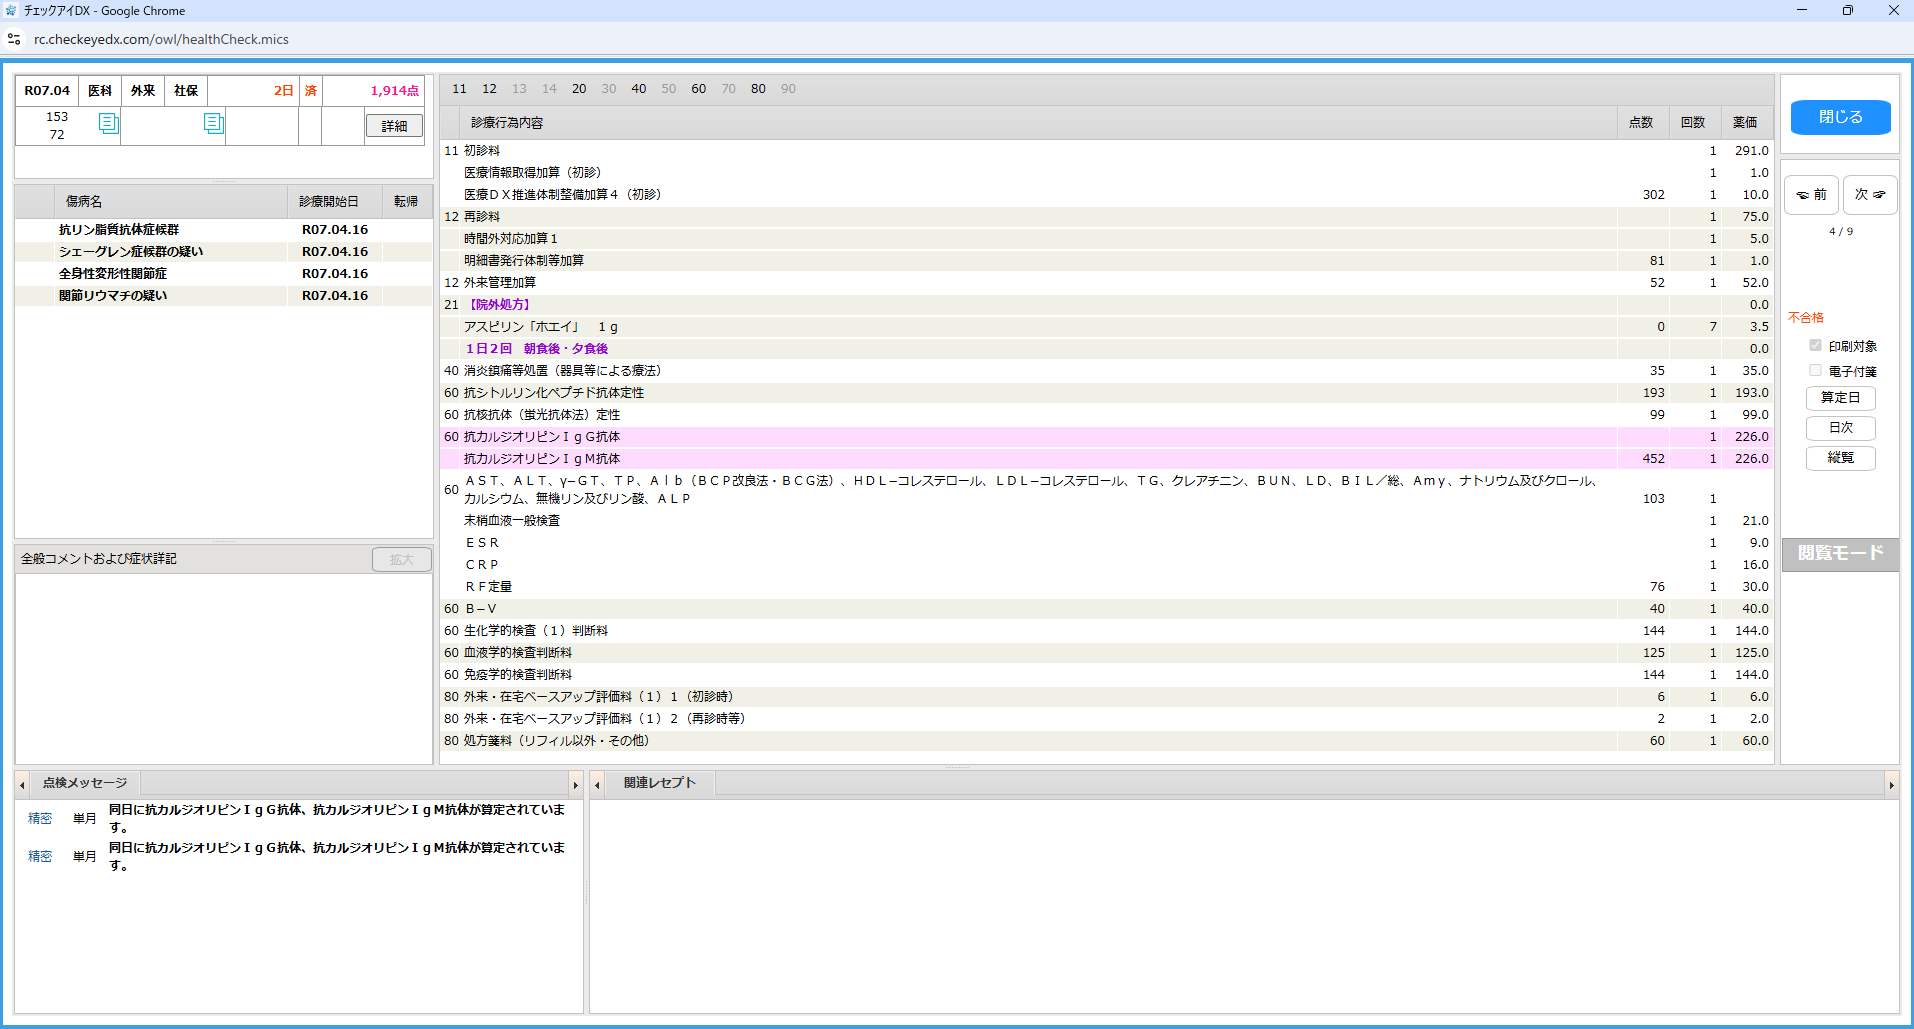Image resolution: width=1914 pixels, height=1029 pixels.
Task: Click the browser address bar URL
Action: point(161,39)
